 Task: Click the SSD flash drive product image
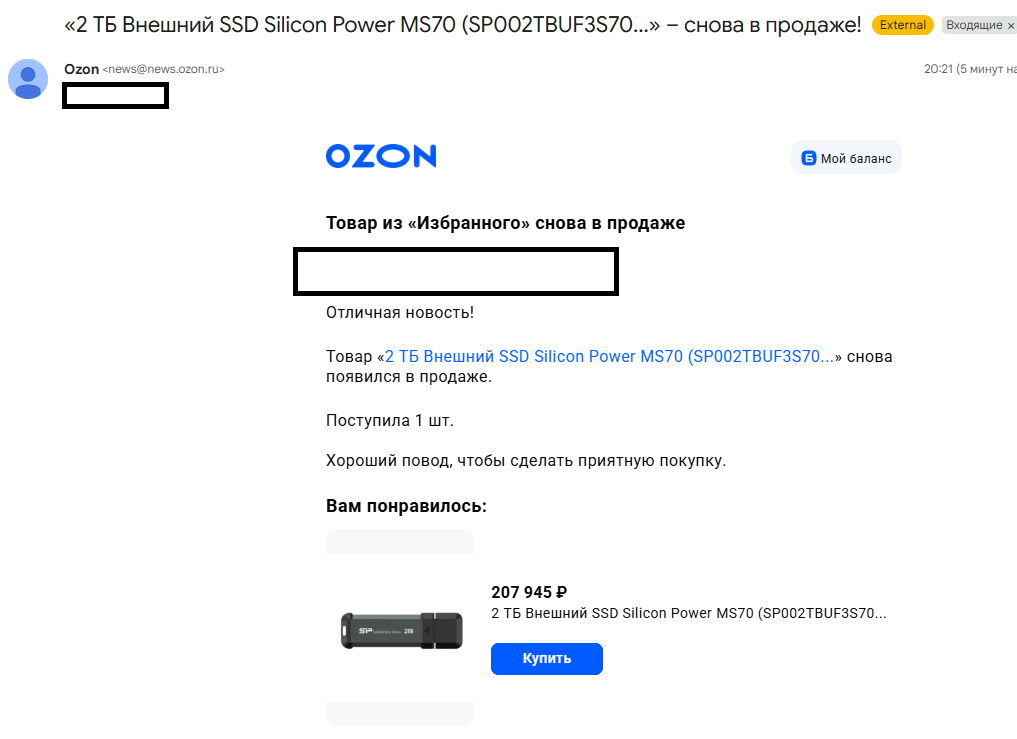click(x=400, y=630)
